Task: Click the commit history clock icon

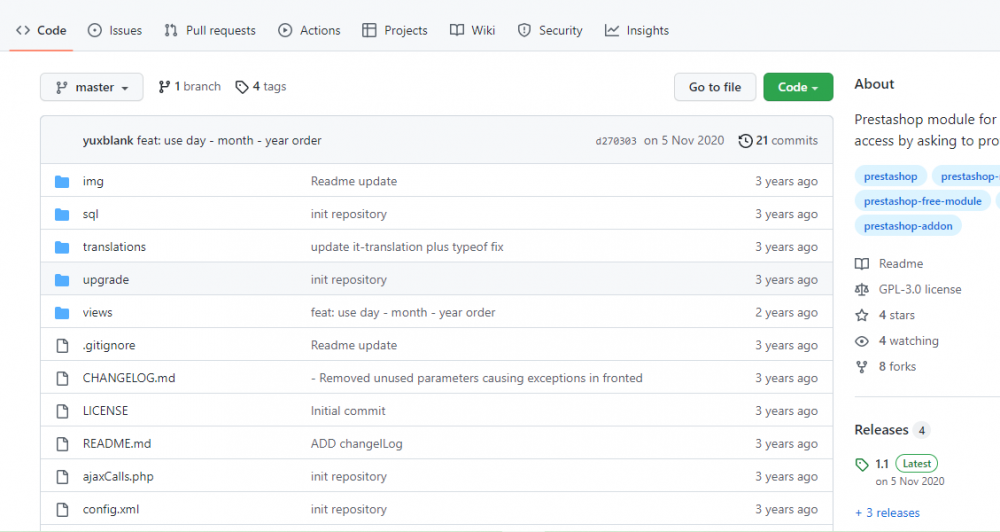Action: pos(745,141)
